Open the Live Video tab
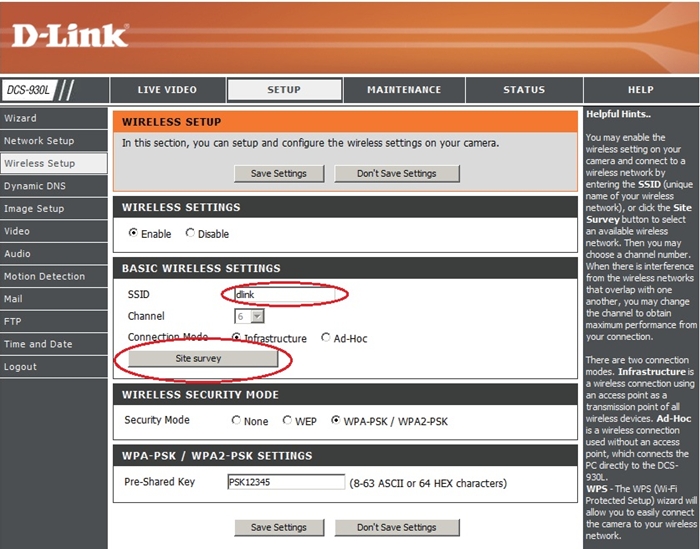 pos(167,90)
